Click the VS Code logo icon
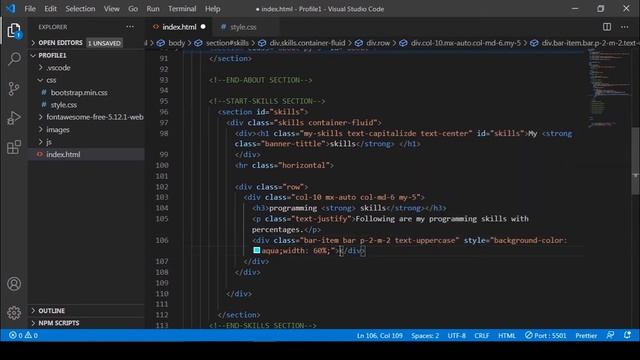Screen dimensions: 640x360 [x=11, y=8]
